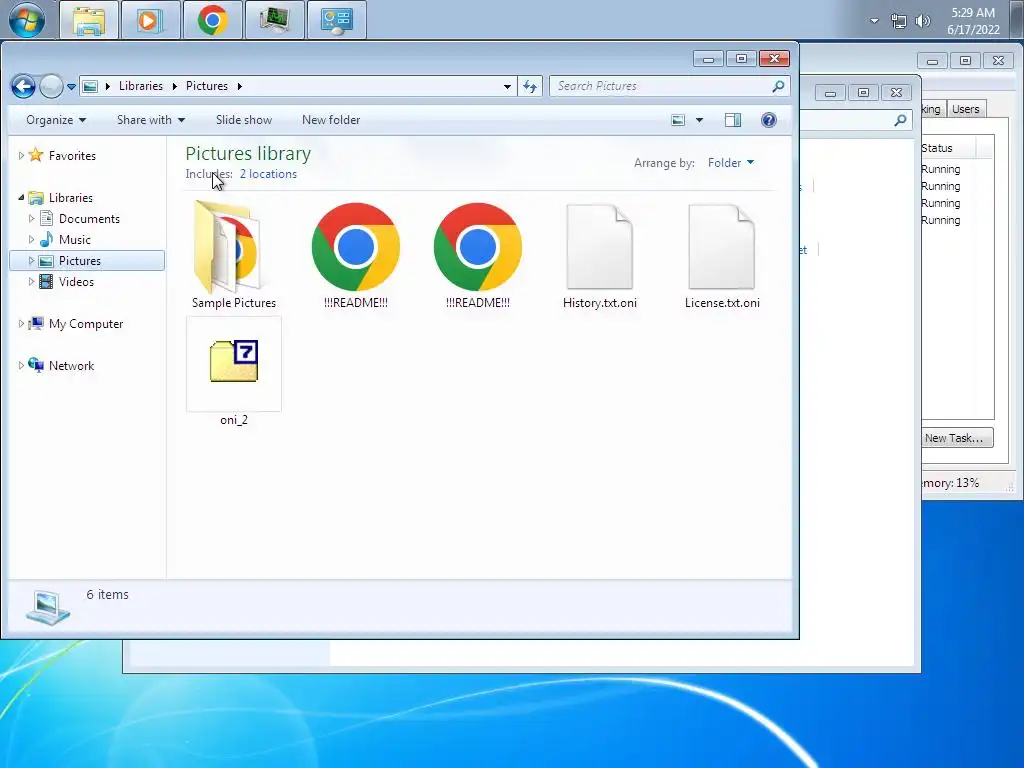1024x768 pixels.
Task: Select the Music library
Action: [x=74, y=240]
